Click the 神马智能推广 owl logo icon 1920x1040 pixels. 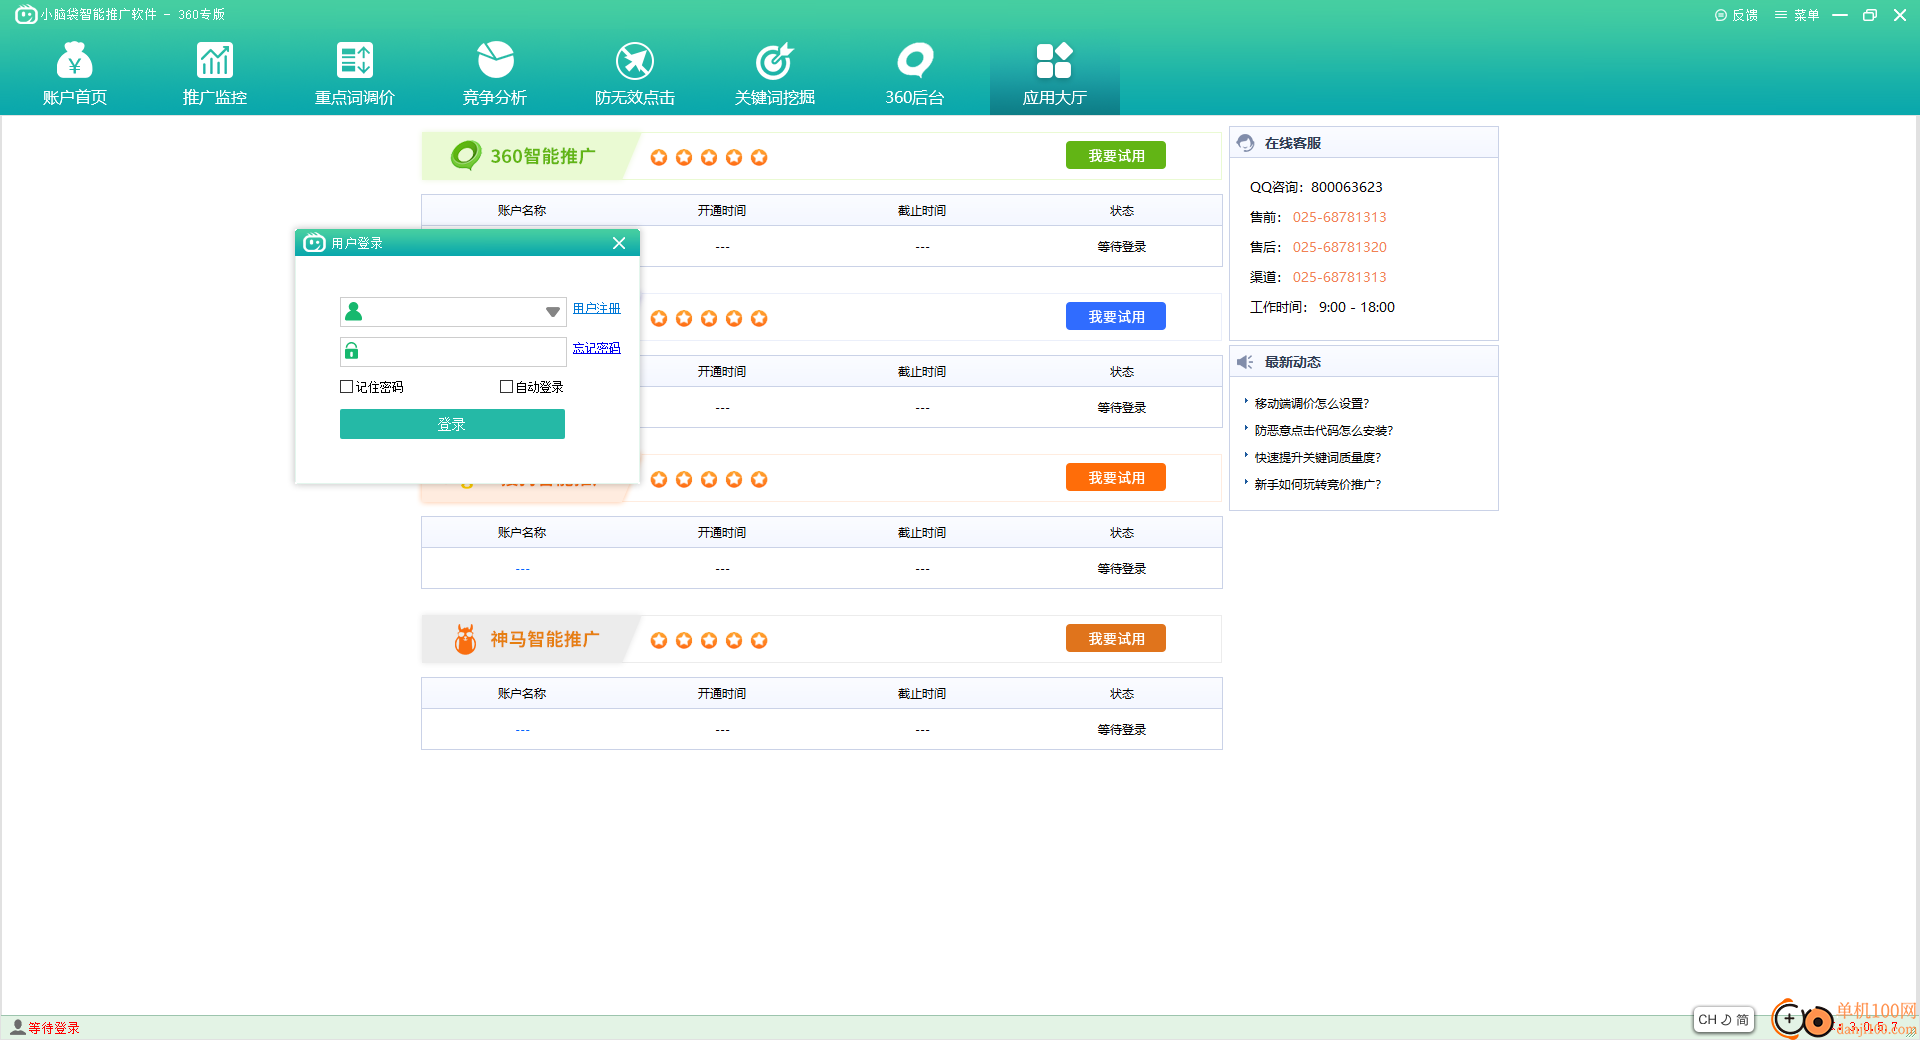tap(465, 639)
